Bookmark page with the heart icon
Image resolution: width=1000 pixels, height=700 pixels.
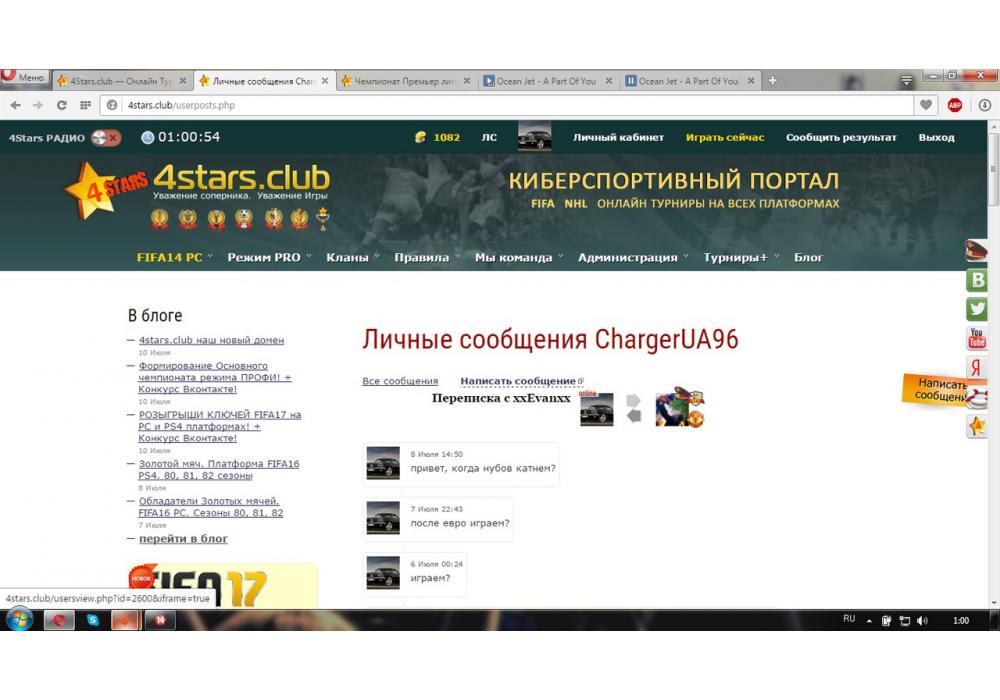click(x=926, y=105)
